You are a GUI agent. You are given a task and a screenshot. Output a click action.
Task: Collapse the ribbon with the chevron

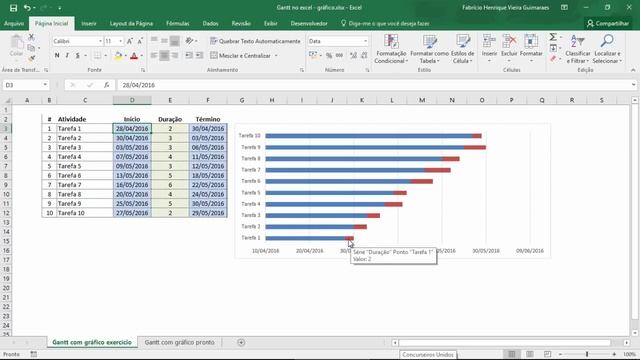(633, 70)
